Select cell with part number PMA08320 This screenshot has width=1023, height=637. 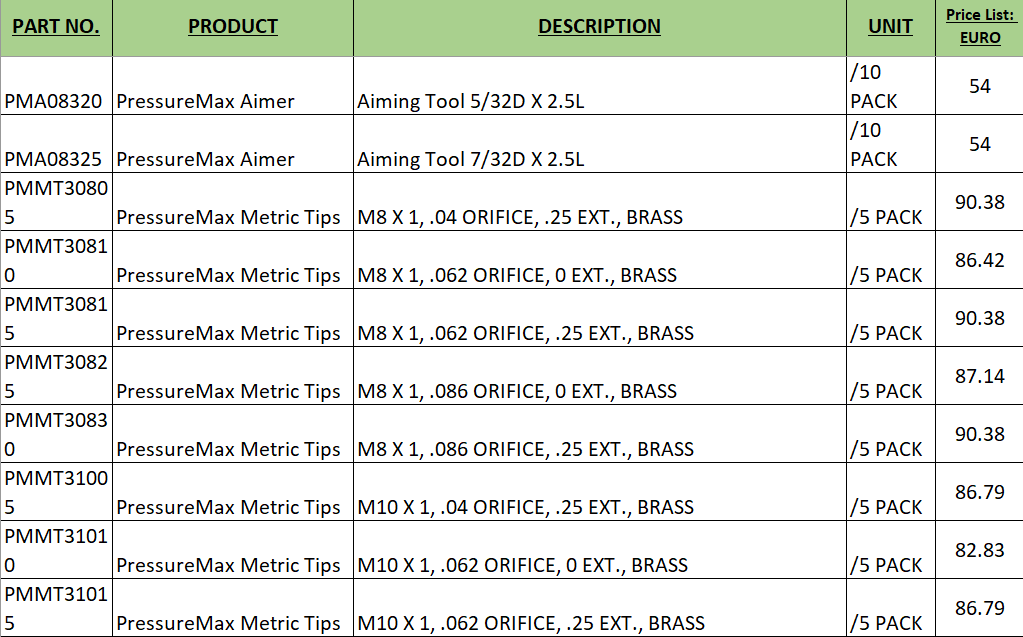click(x=56, y=86)
